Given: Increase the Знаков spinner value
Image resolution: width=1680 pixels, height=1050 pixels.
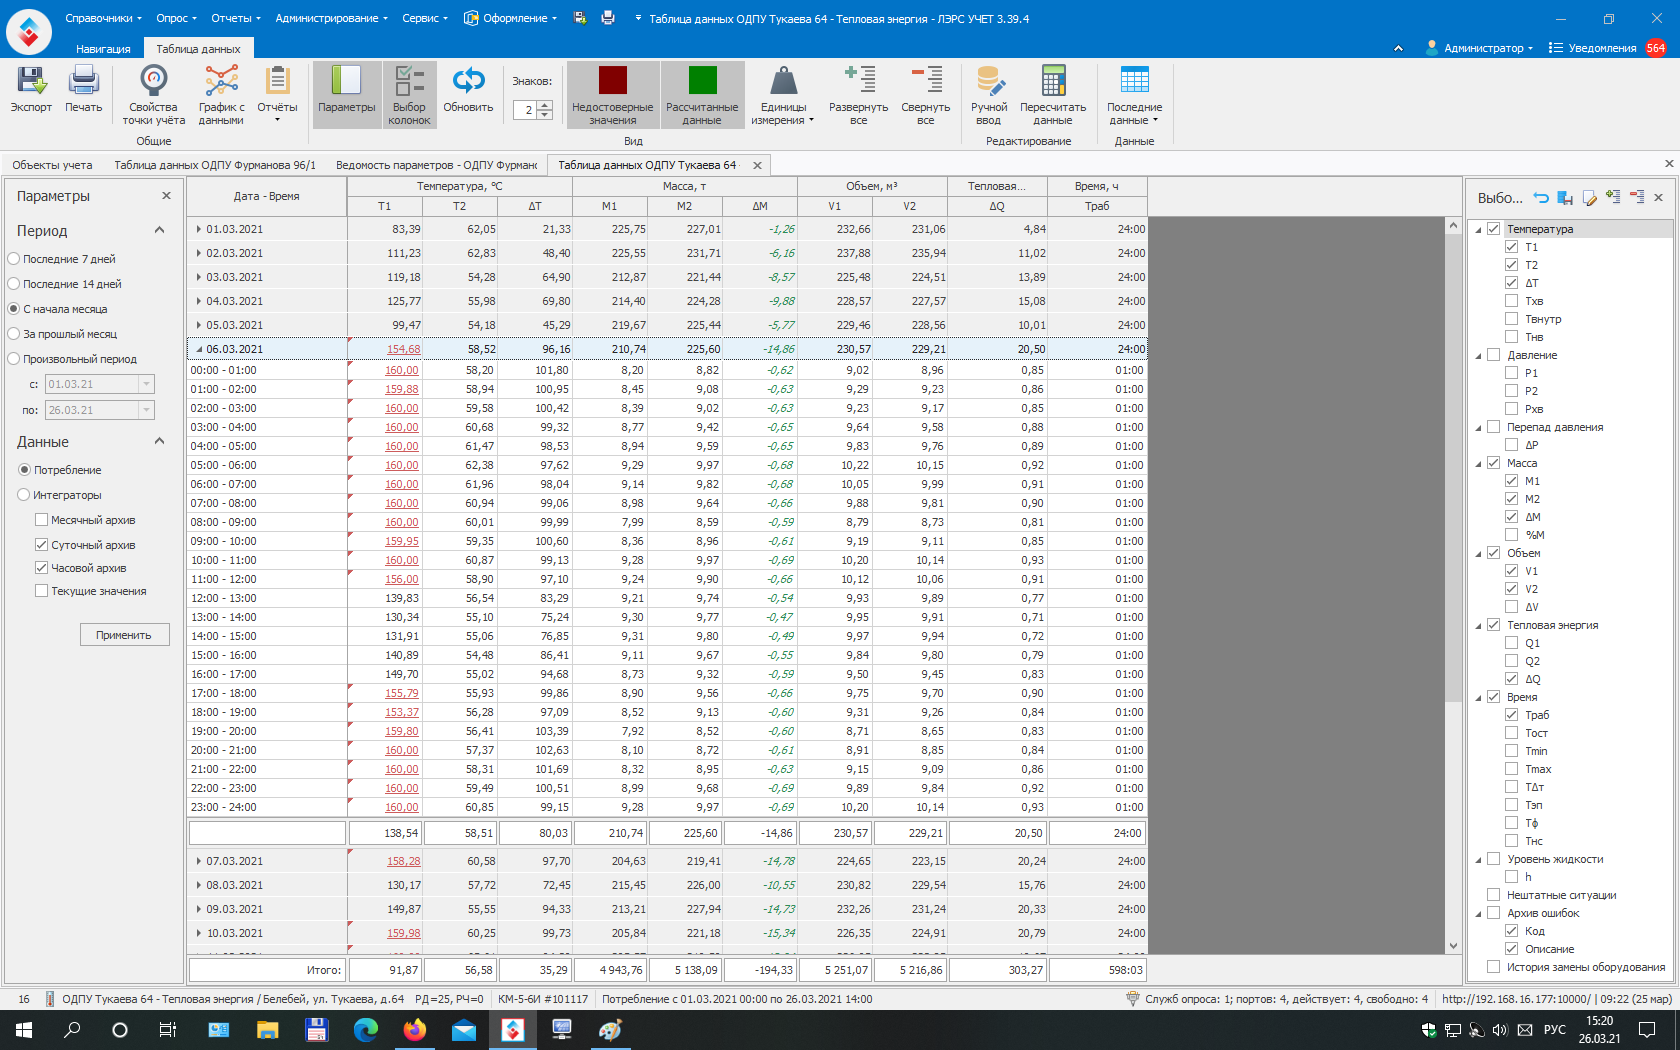Looking at the screenshot, I should pyautogui.click(x=545, y=106).
